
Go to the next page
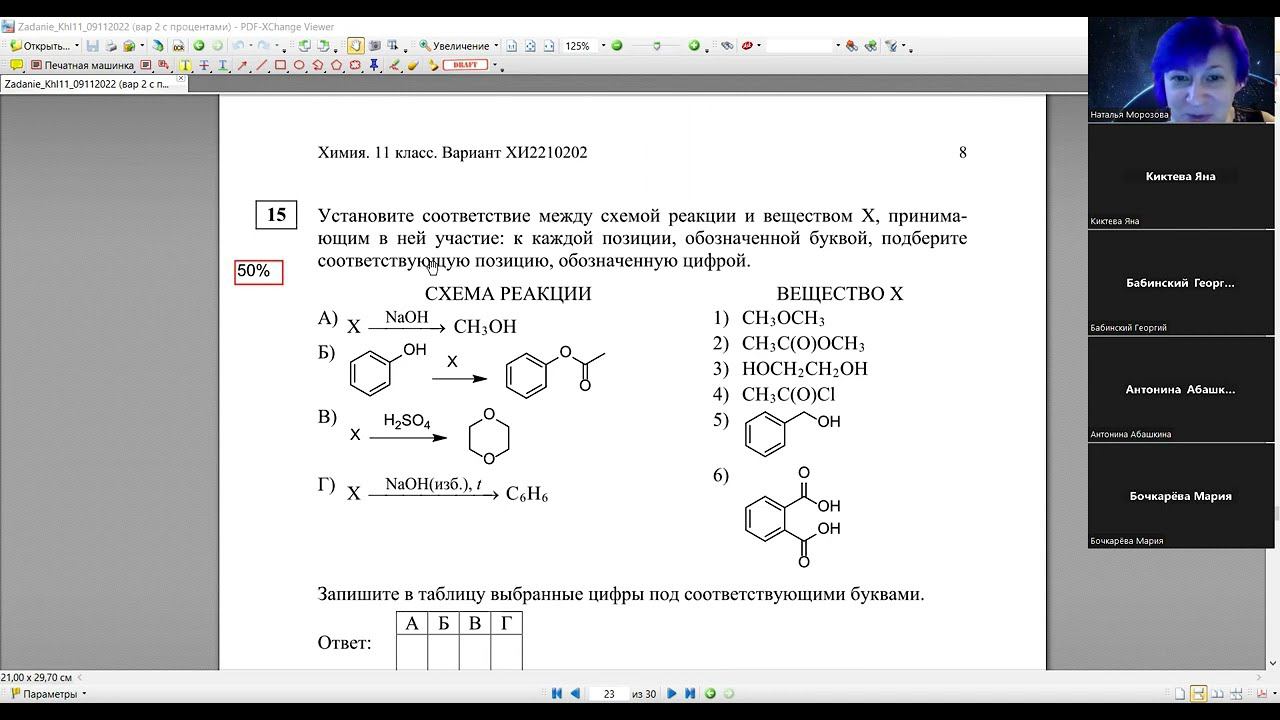(x=672, y=693)
